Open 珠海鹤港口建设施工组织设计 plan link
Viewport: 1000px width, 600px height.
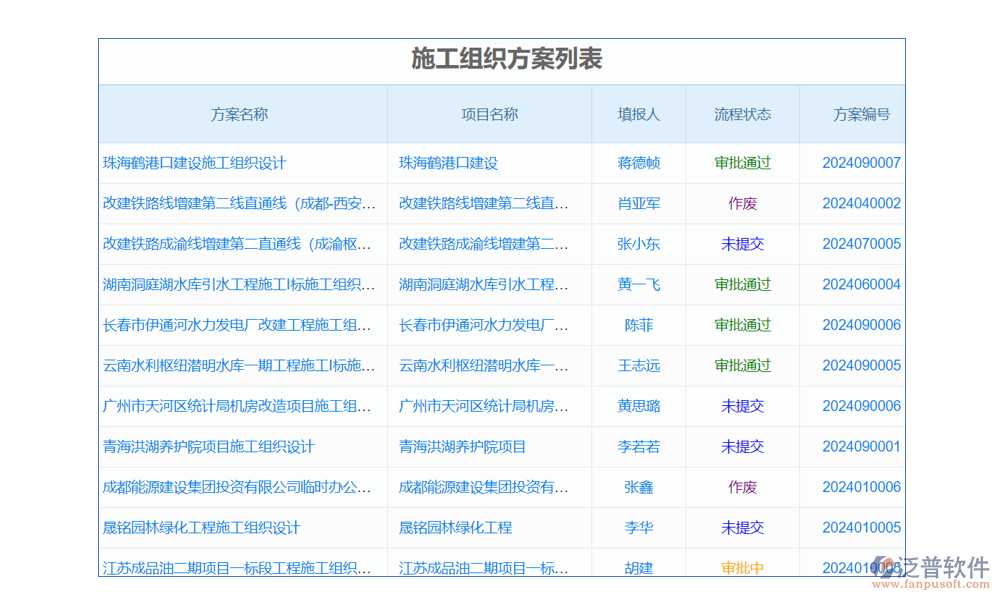(194, 163)
